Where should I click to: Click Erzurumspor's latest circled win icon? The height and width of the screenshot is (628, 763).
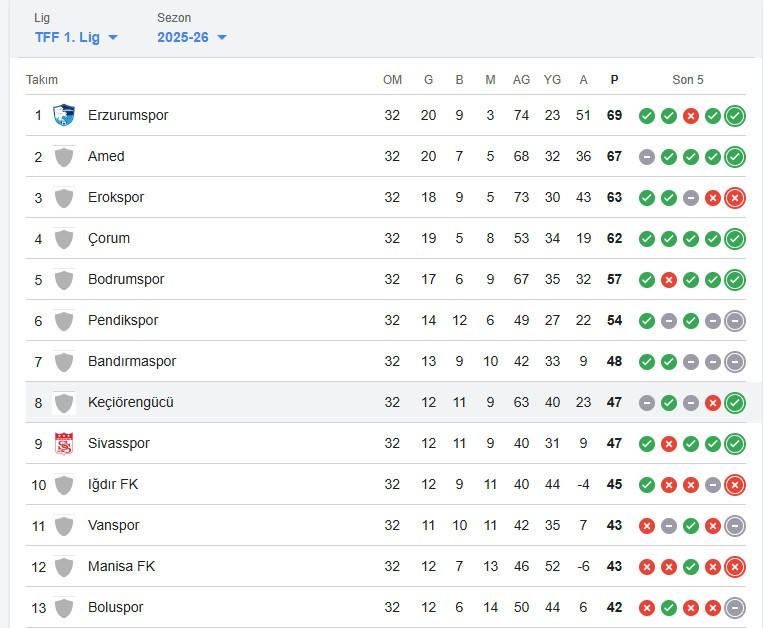(735, 115)
